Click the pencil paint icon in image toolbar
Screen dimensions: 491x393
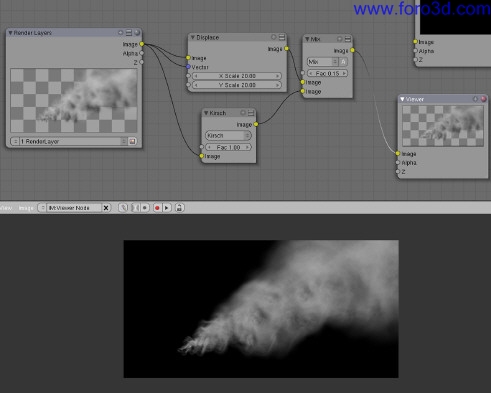coord(123,208)
